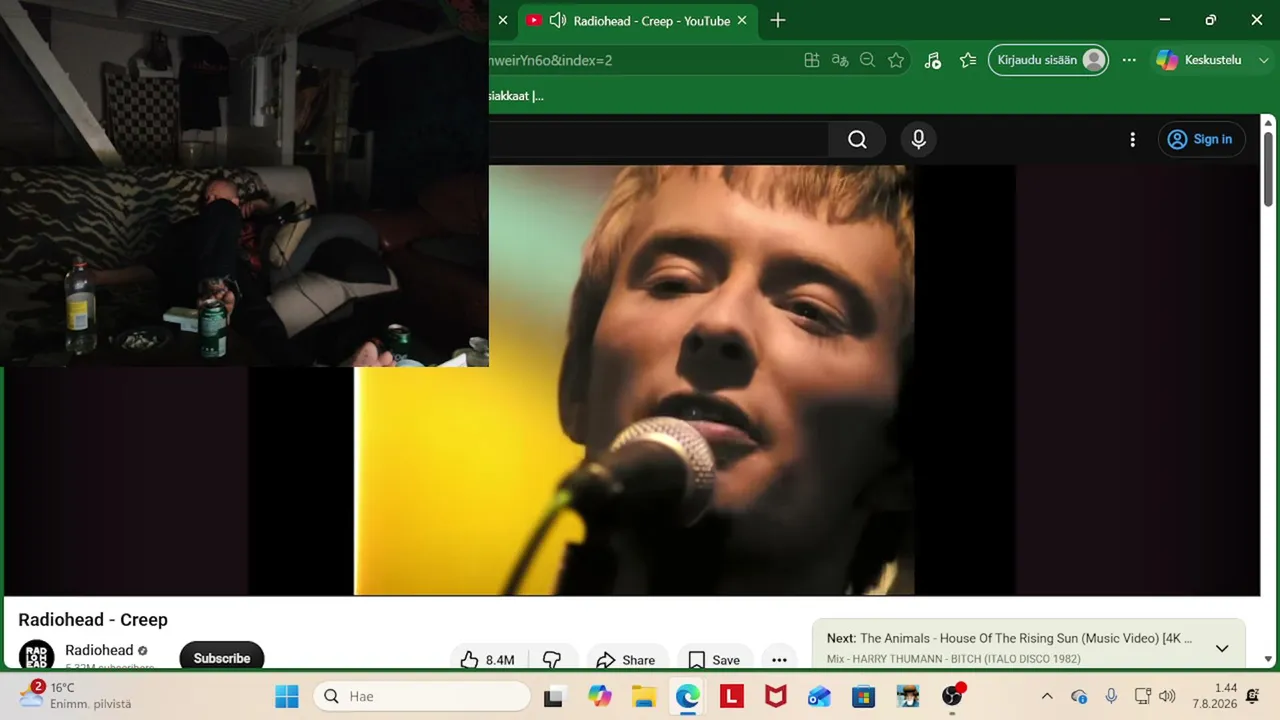Like the video with 8.4M likes

coord(488,660)
